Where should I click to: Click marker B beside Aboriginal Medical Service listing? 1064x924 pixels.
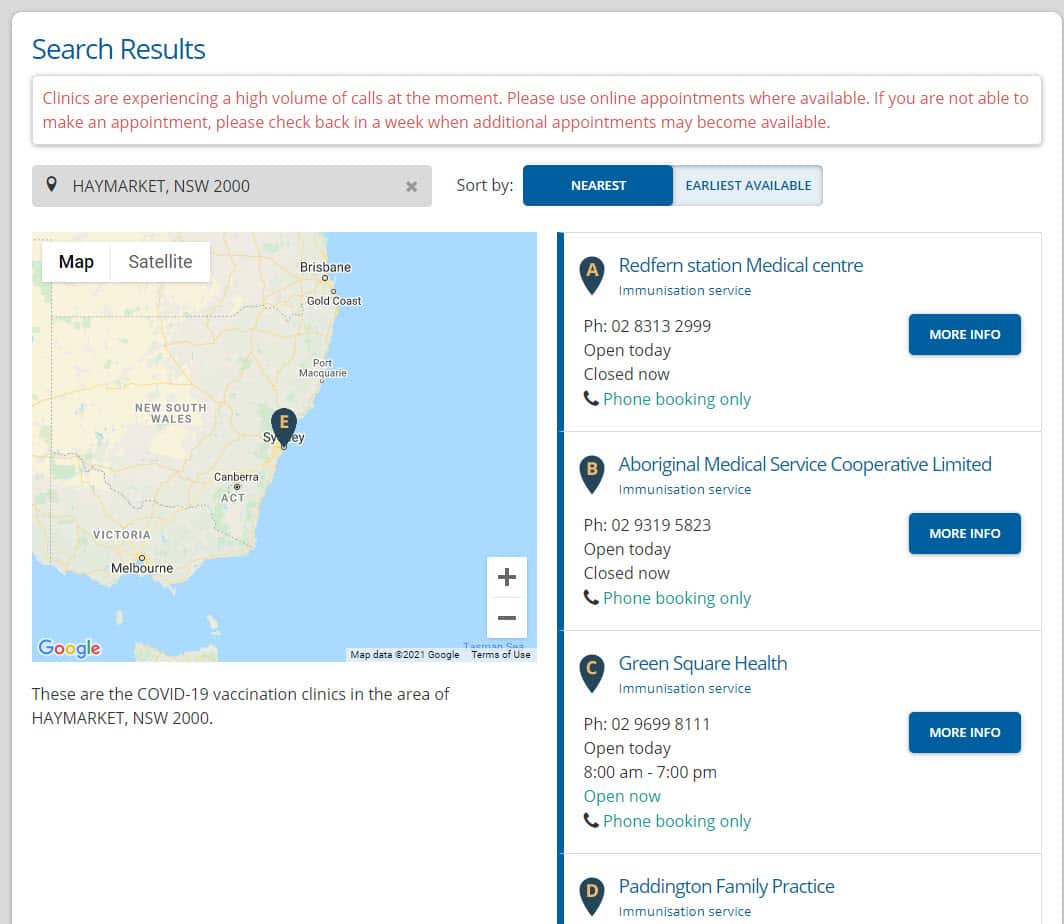click(592, 470)
